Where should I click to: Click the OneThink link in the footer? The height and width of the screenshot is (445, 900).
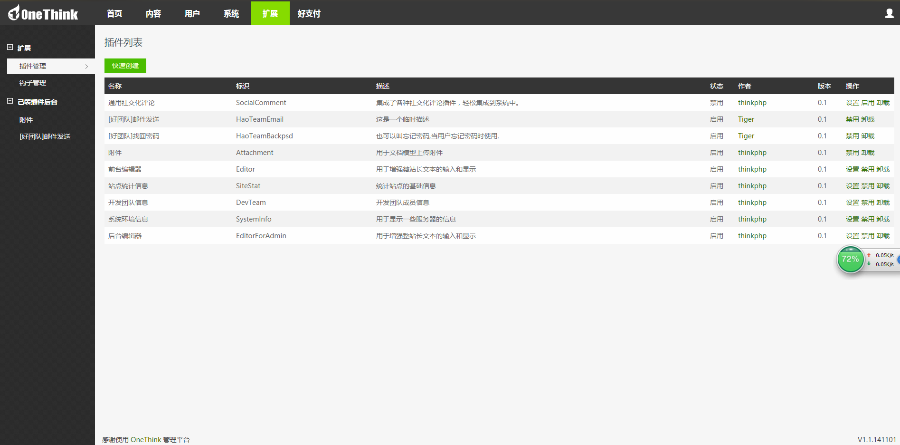pos(146,440)
